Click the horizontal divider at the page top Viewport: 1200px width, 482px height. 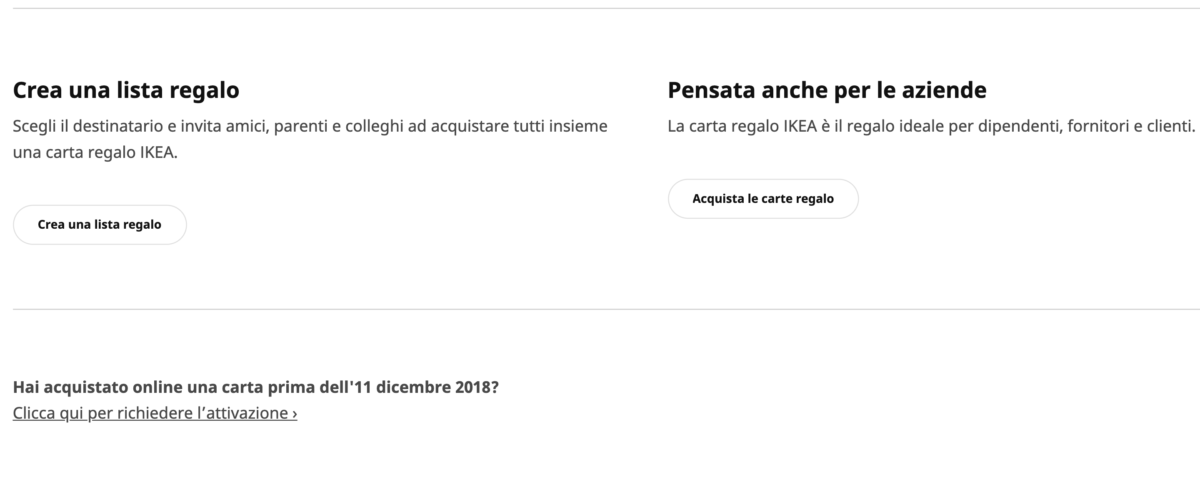600,8
